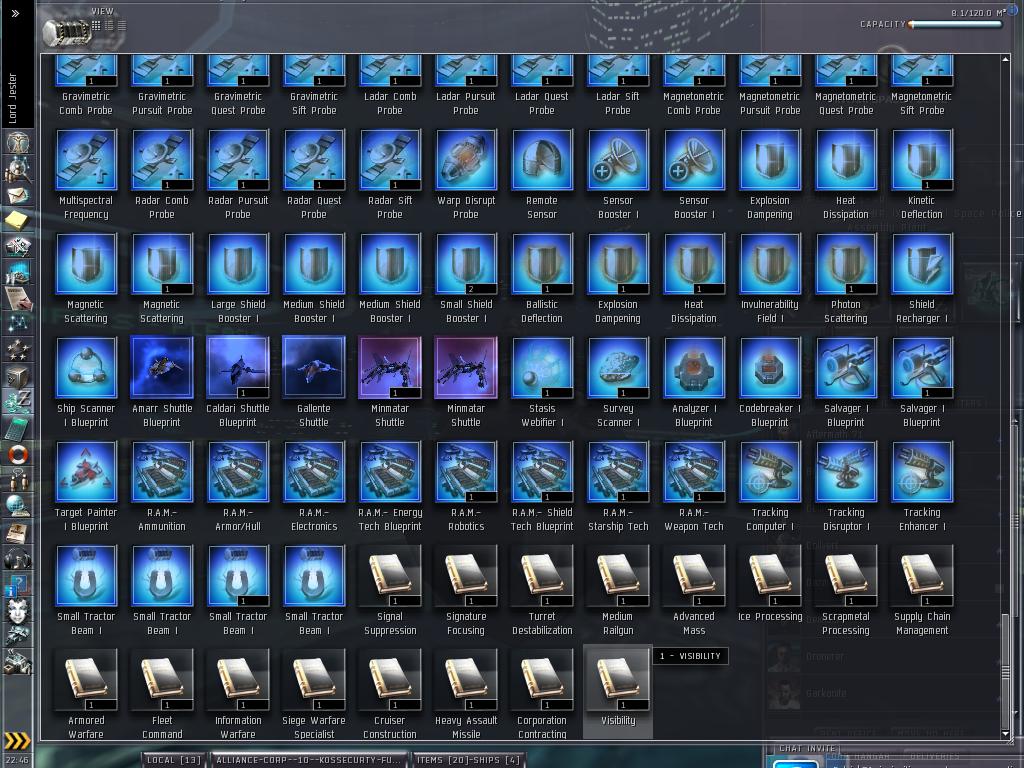1024x768 pixels.
Task: Select the Scrapmetal Processing skill book
Action: coord(846,591)
